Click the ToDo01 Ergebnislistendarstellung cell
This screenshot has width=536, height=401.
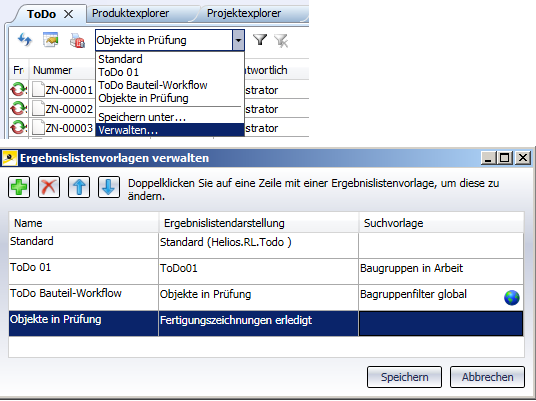[x=259, y=272]
